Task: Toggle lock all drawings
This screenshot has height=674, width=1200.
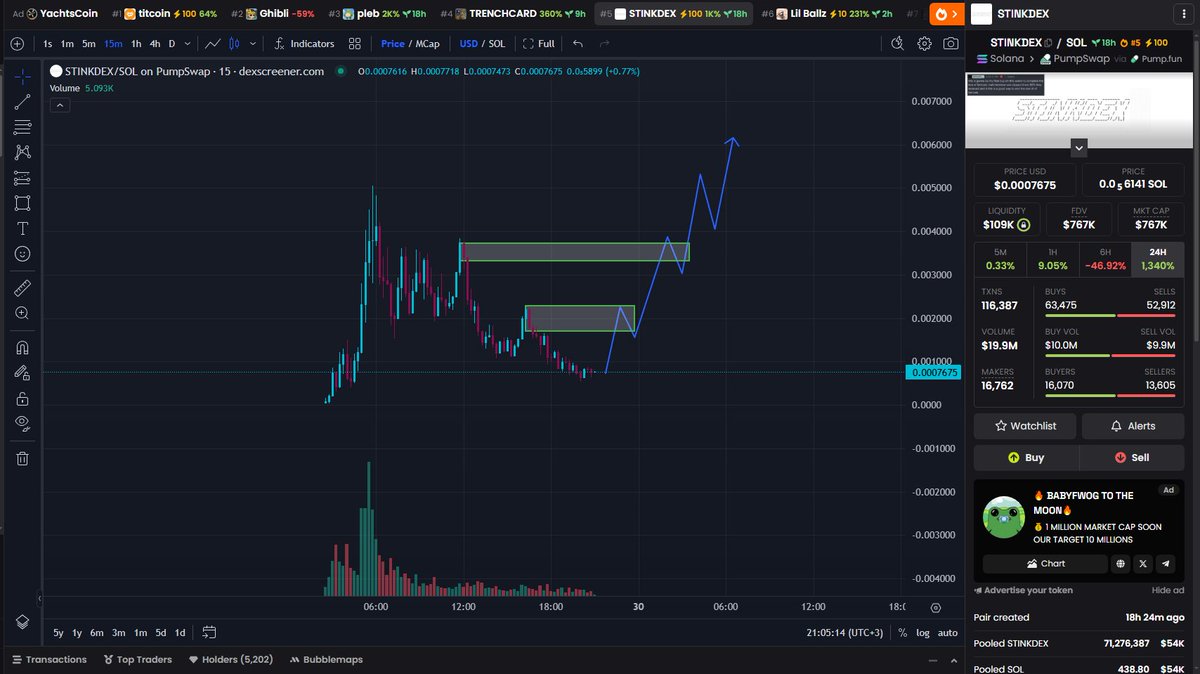Action: 22,398
